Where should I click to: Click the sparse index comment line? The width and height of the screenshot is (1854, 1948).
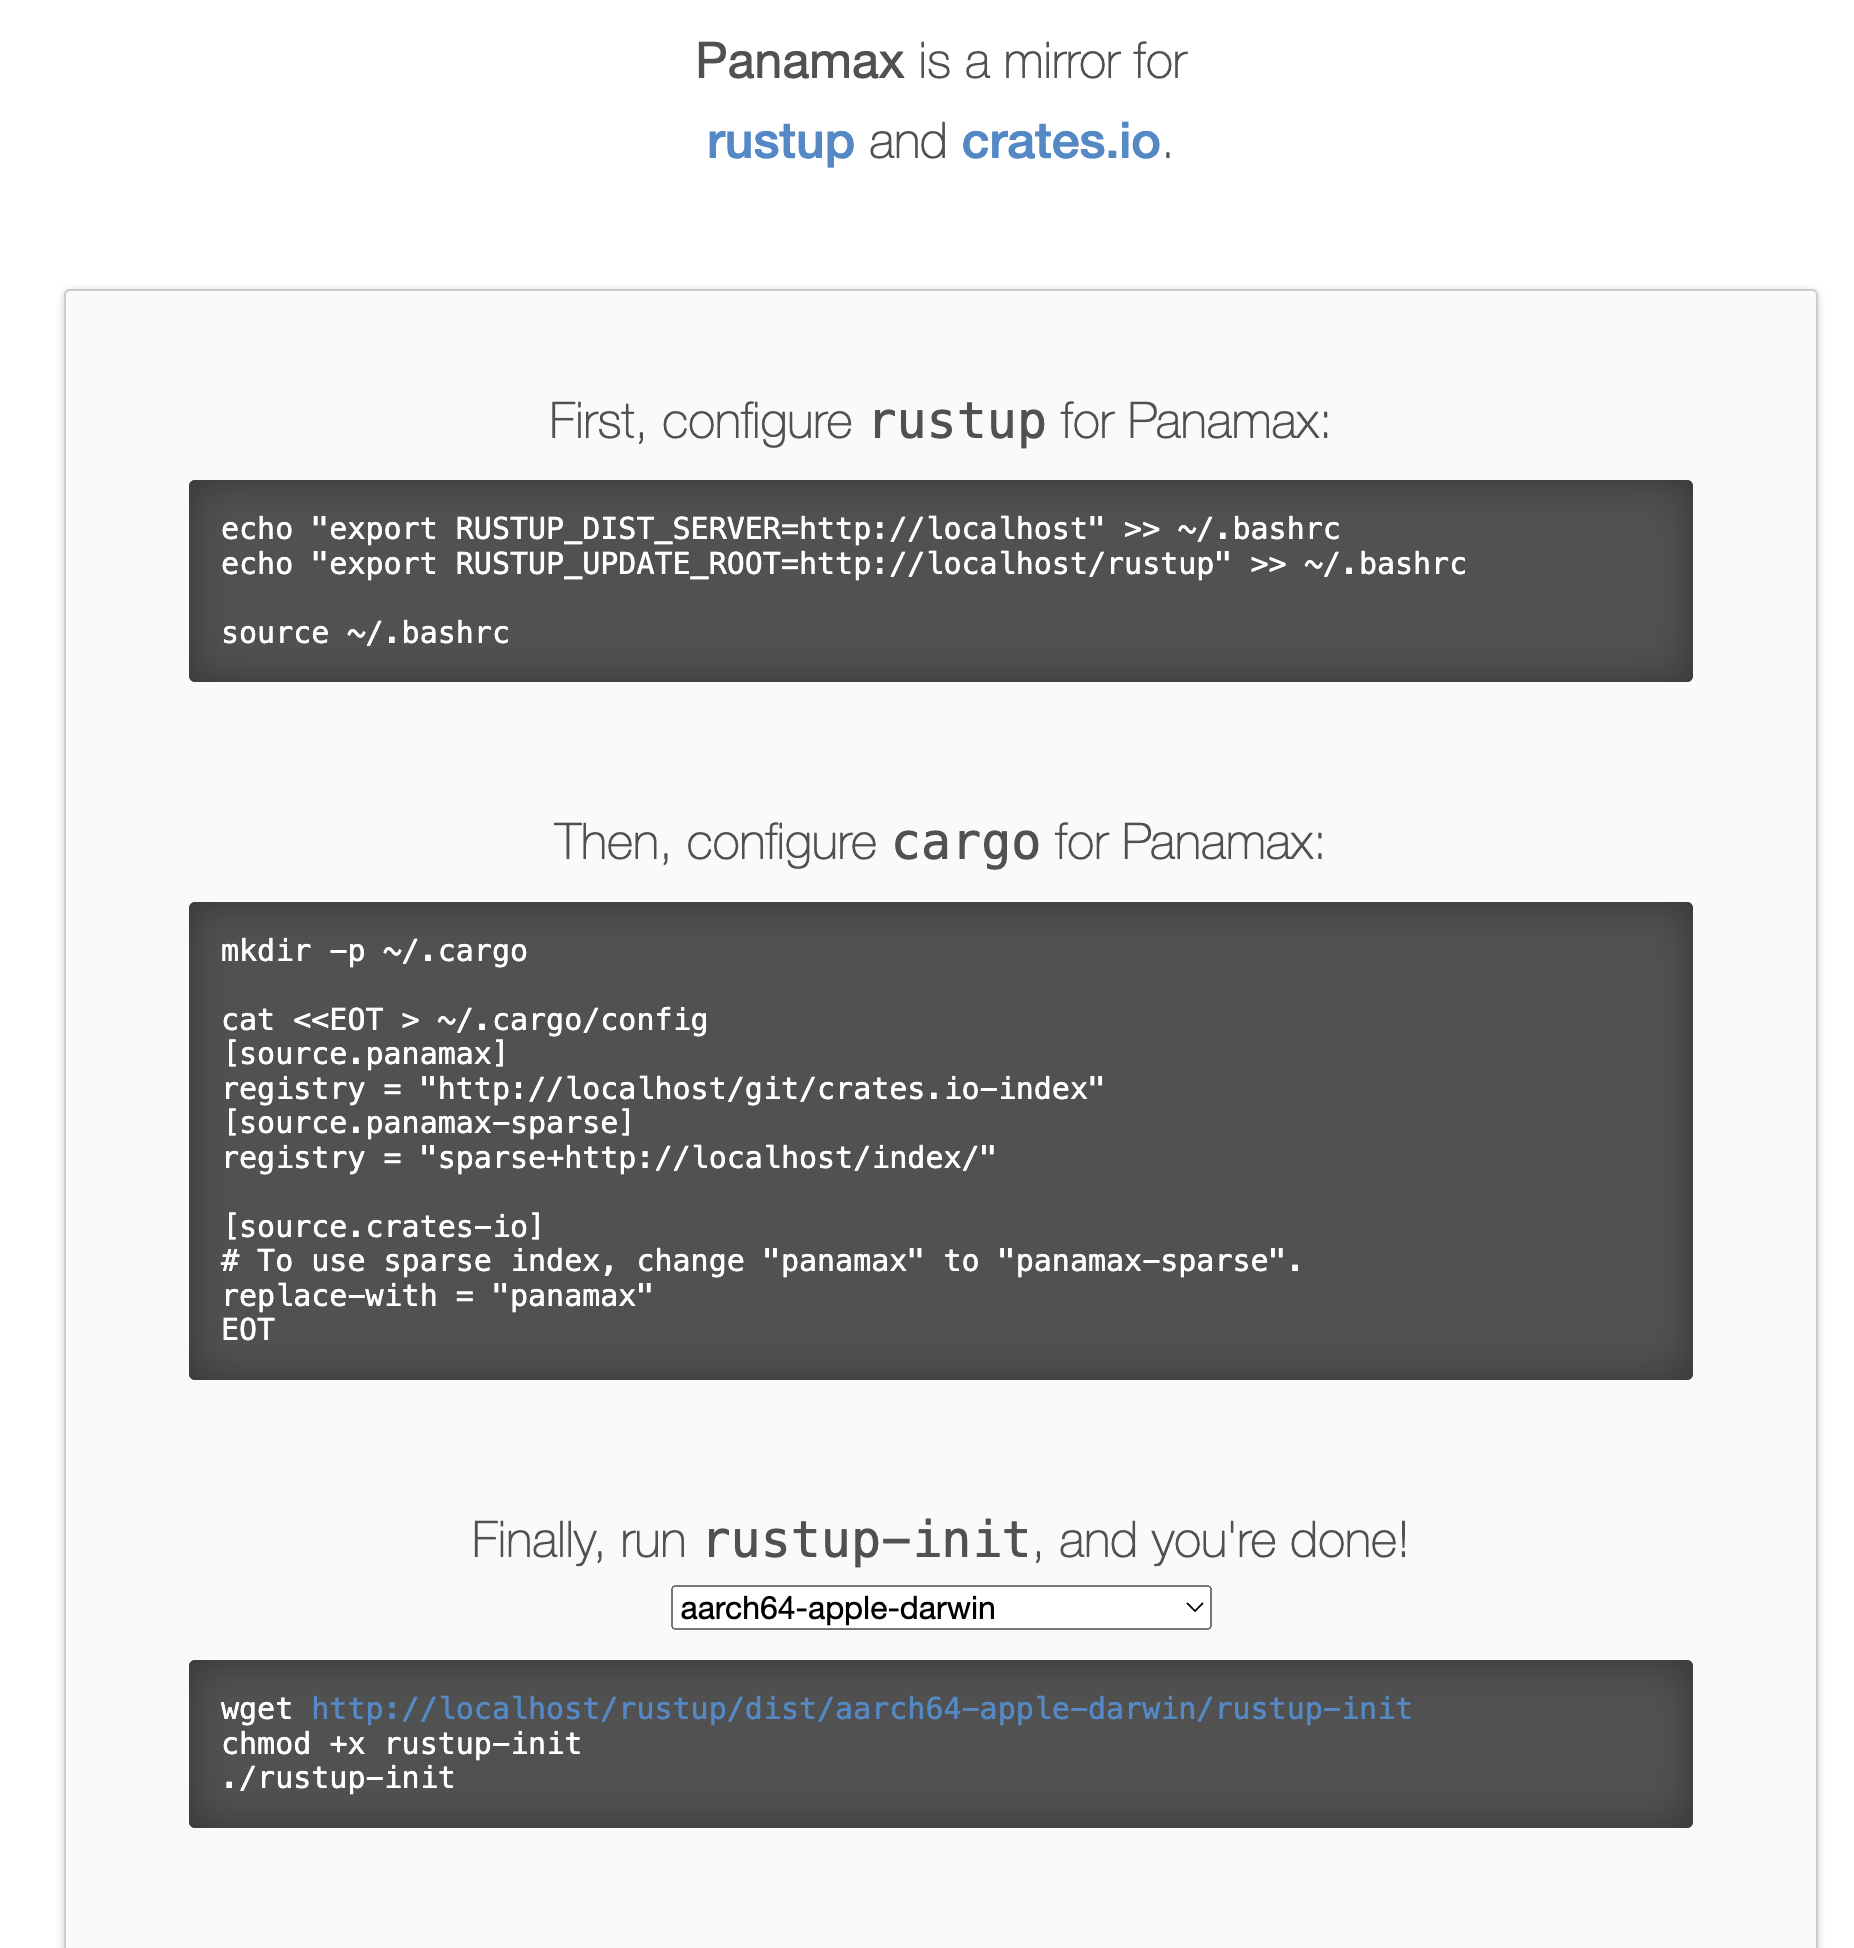tap(761, 1261)
